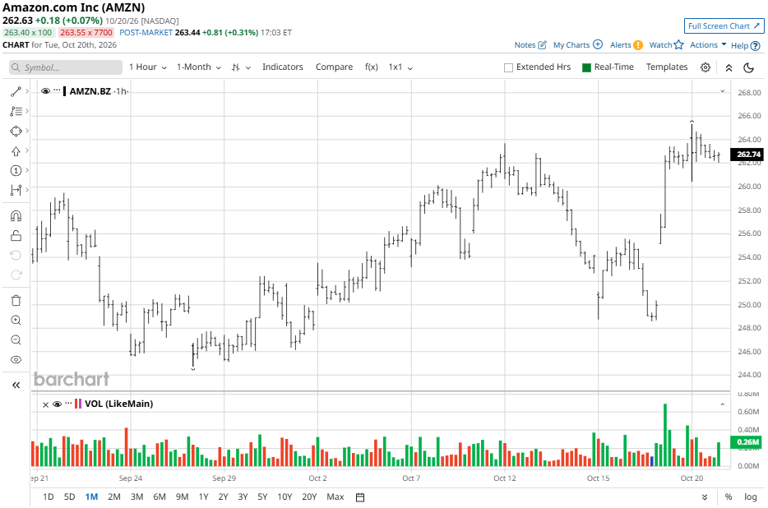Open the 1 Hour interval dropdown

148,67
